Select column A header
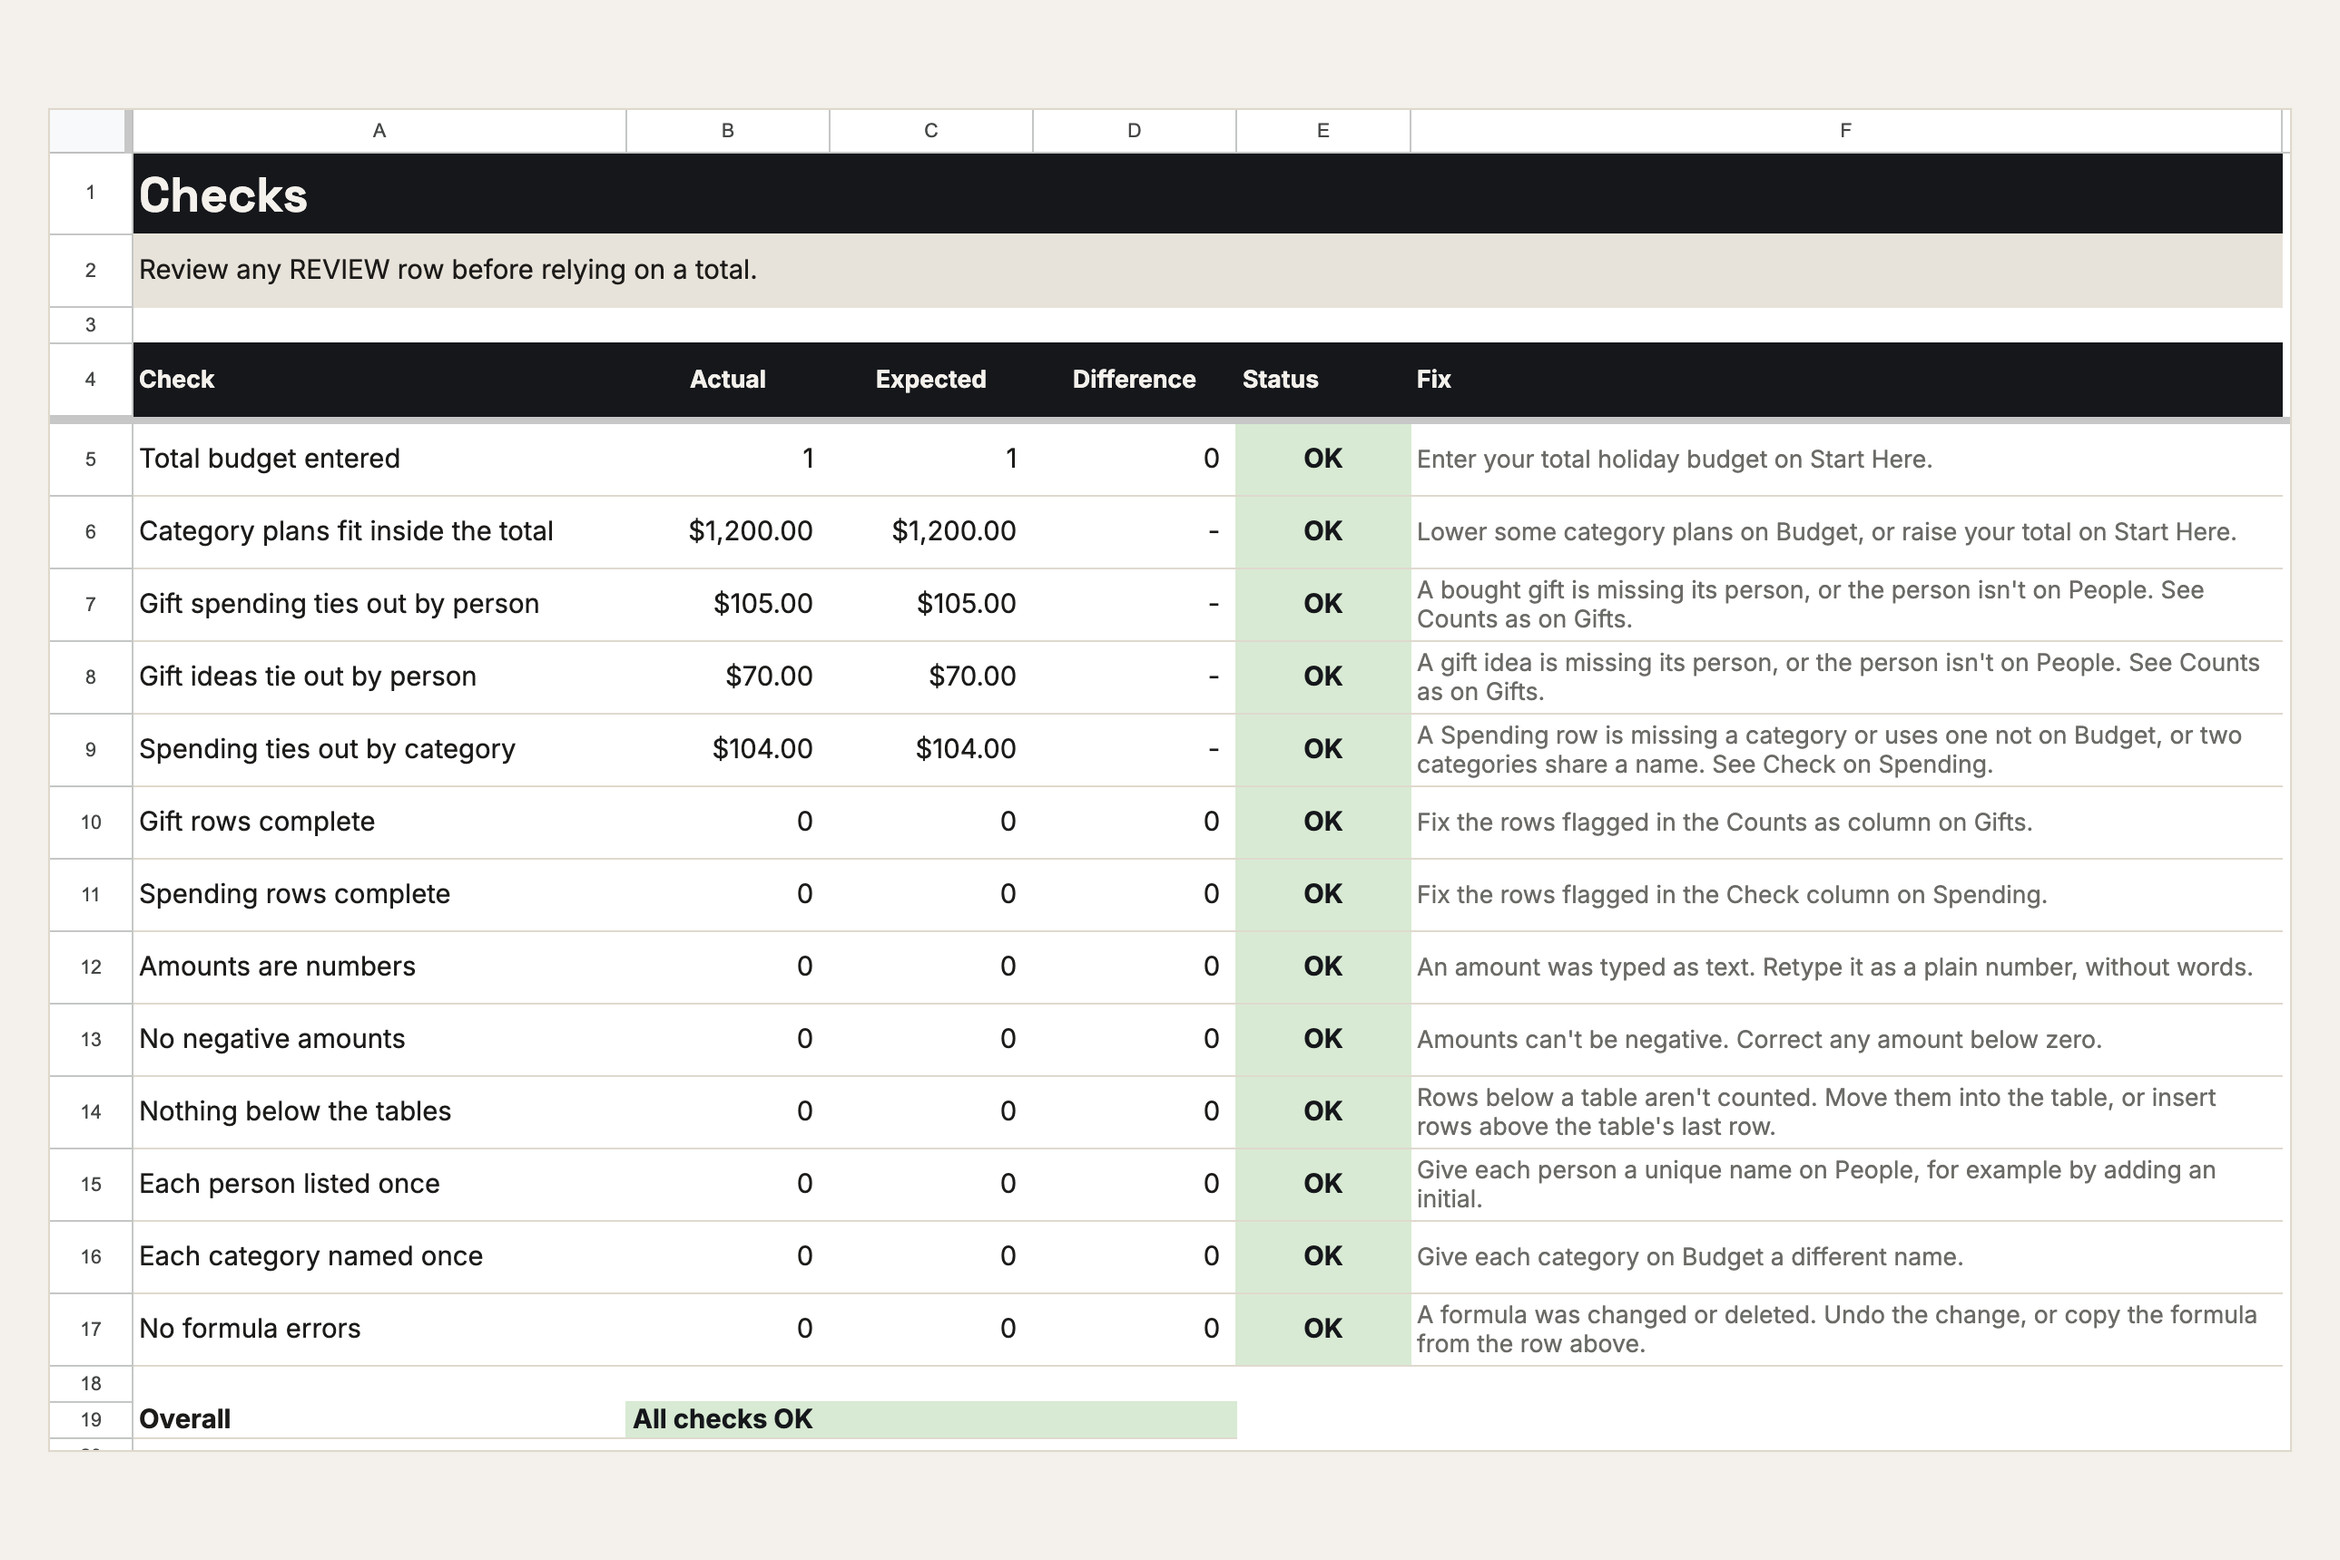This screenshot has width=2340, height=1560. (379, 131)
